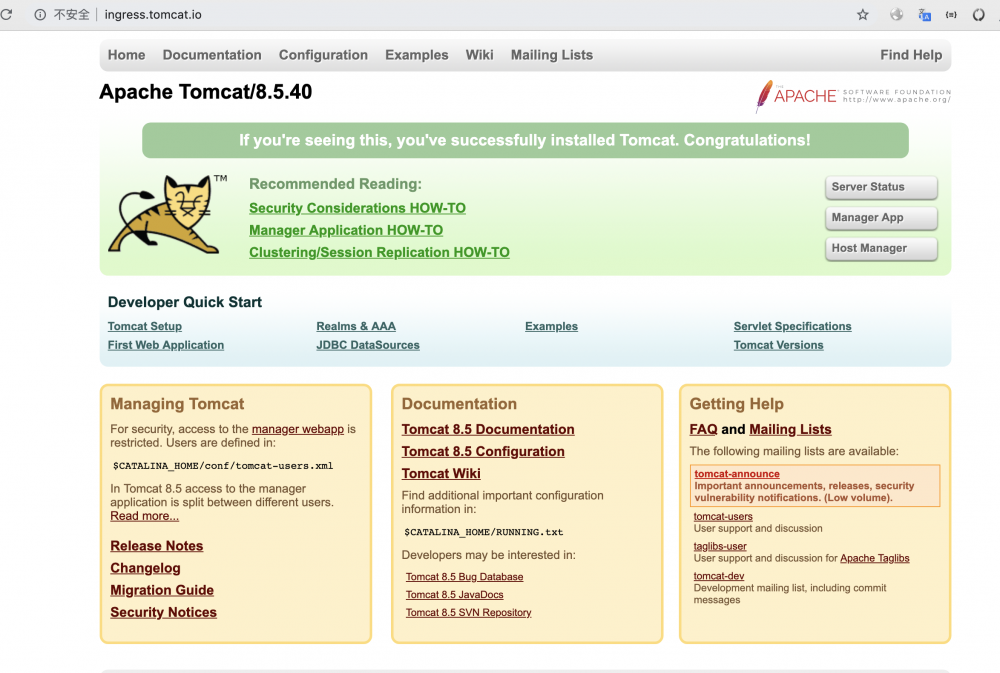Screen dimensions: 1000x673
Task: Click the circular sync extension icon
Action: pyautogui.click(x=978, y=15)
